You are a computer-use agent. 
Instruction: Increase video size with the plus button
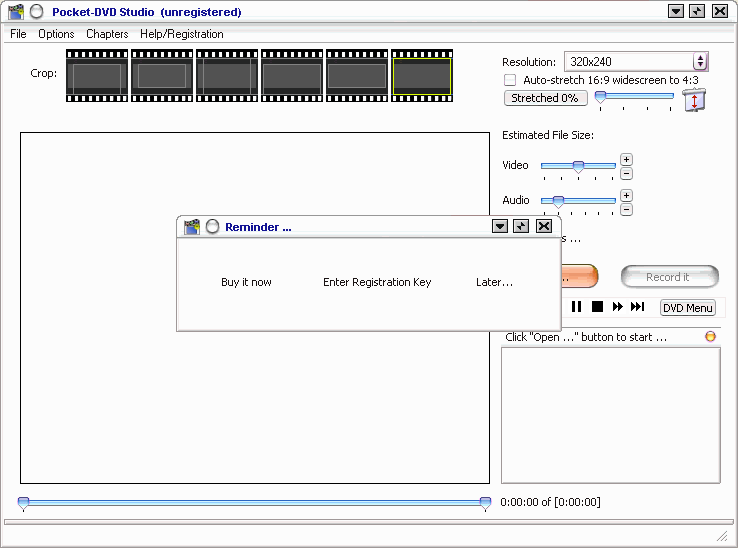coord(626,160)
